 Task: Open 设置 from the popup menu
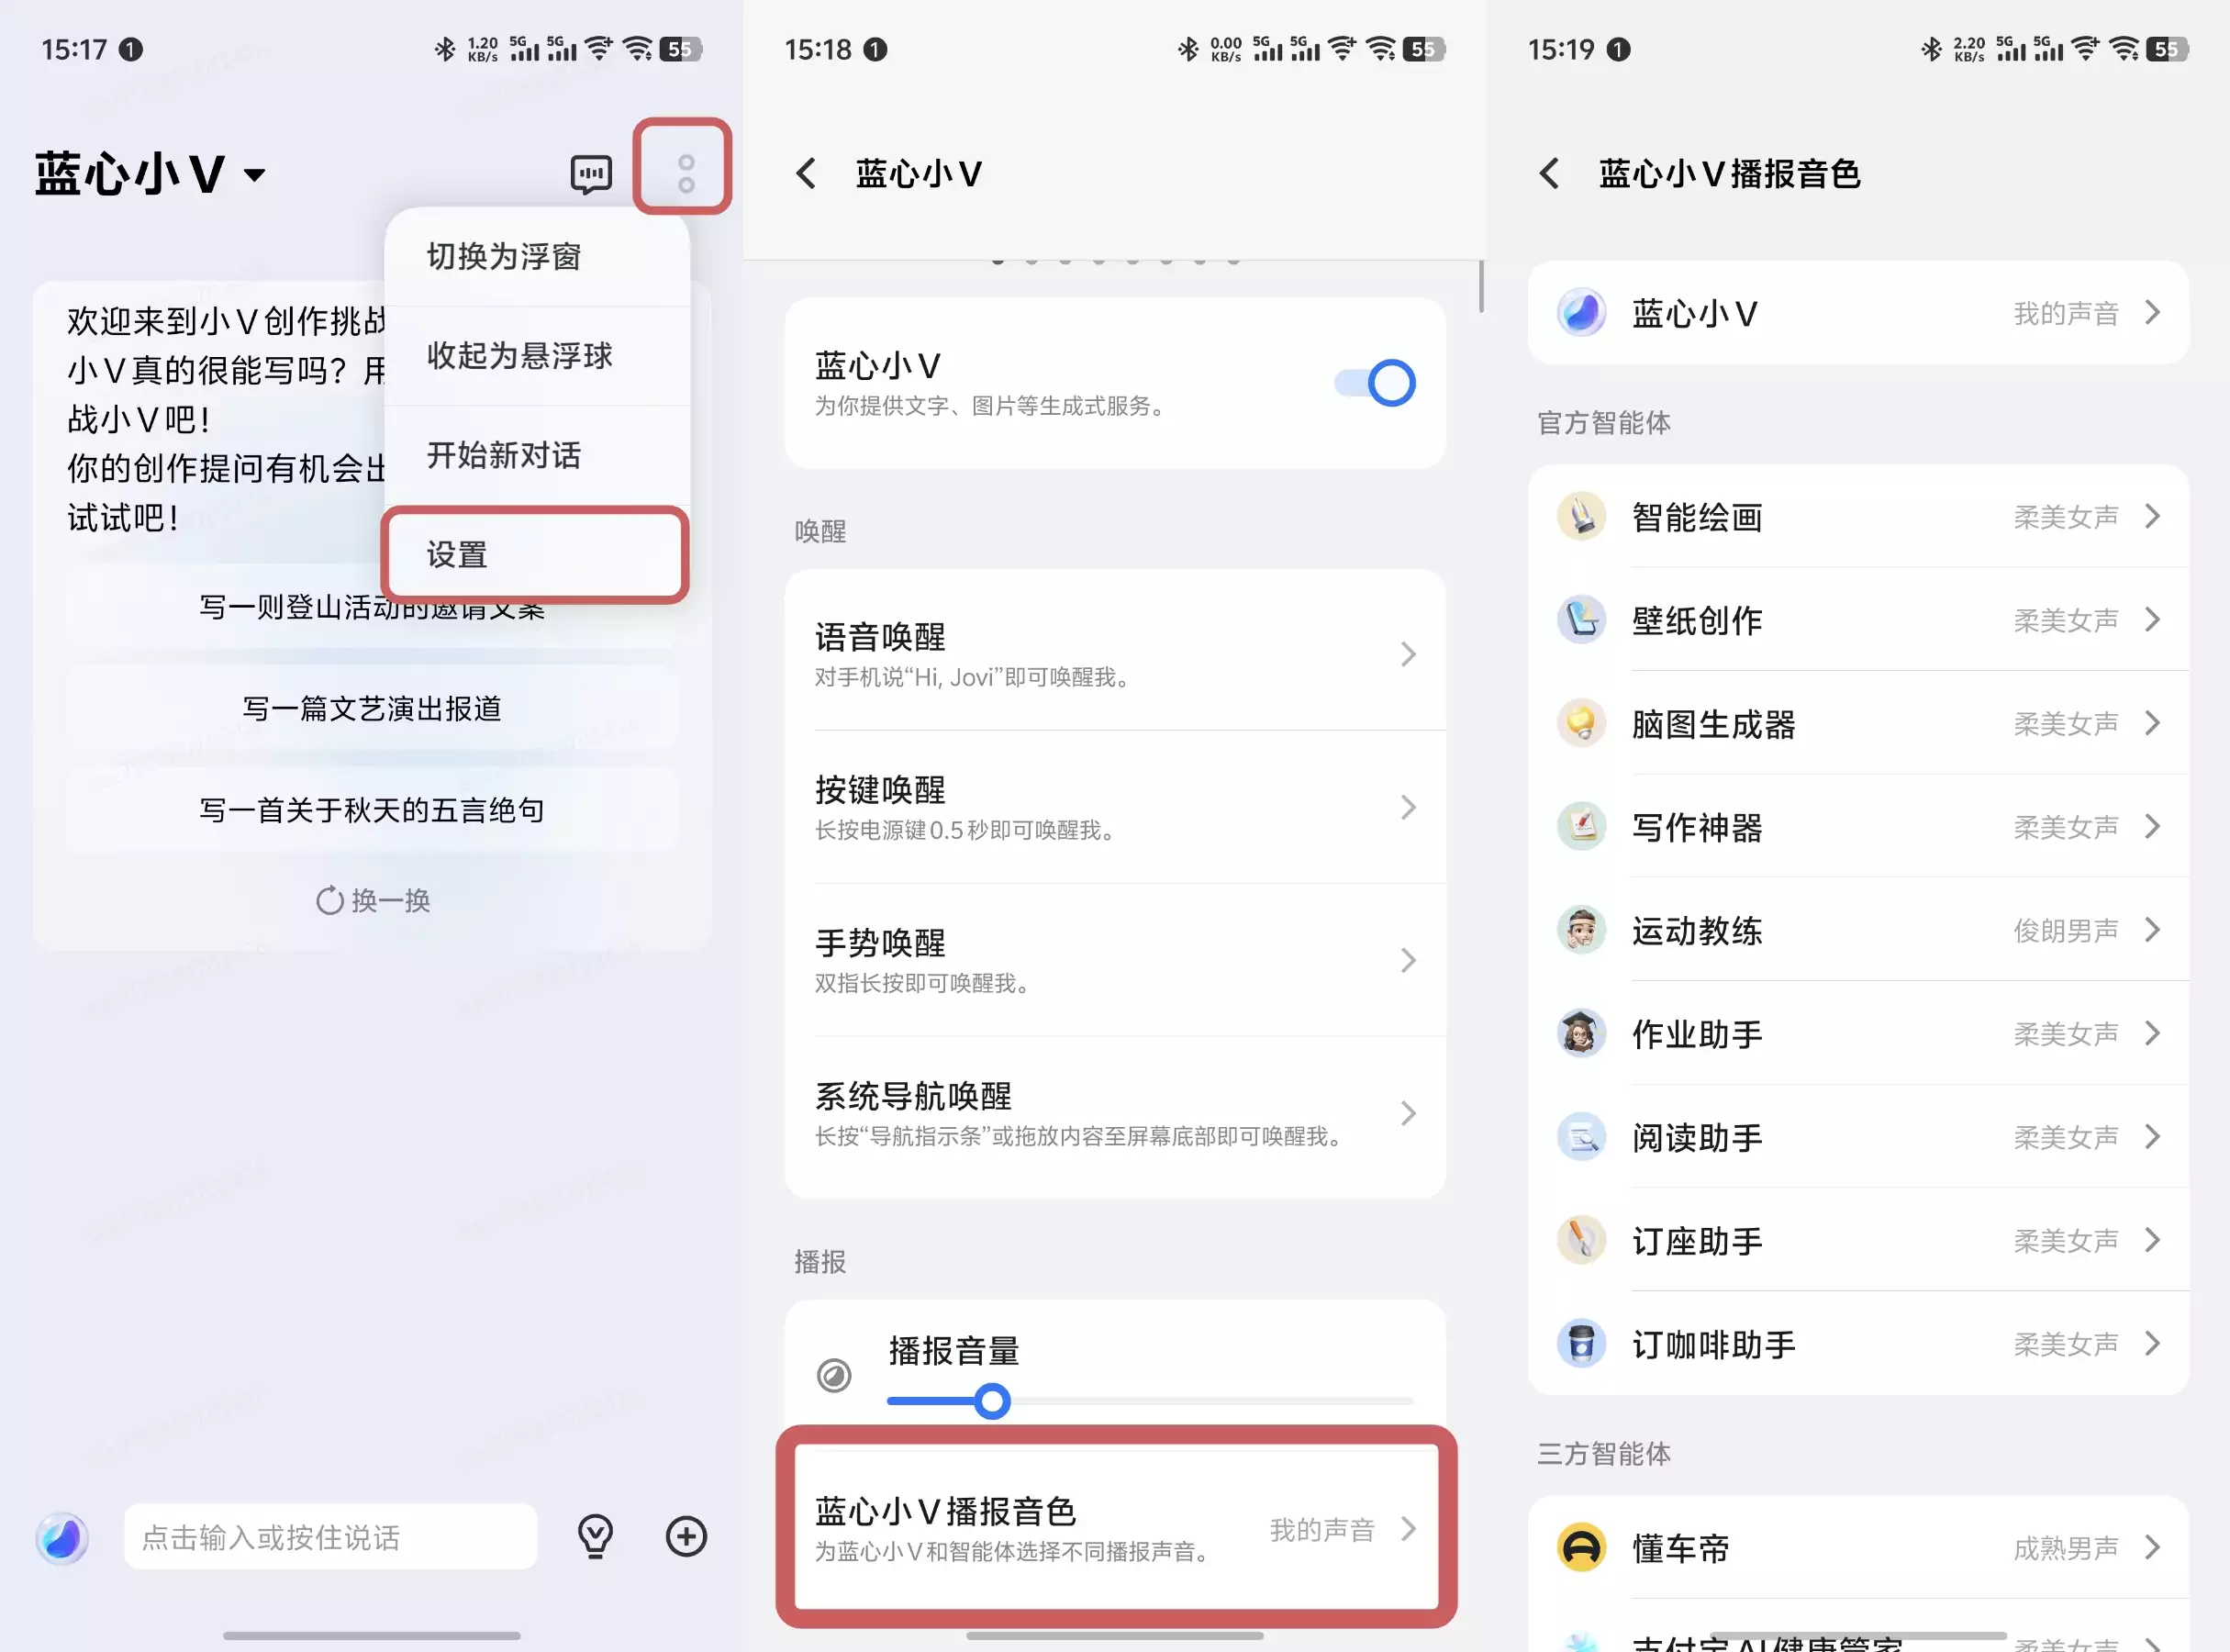pos(537,555)
